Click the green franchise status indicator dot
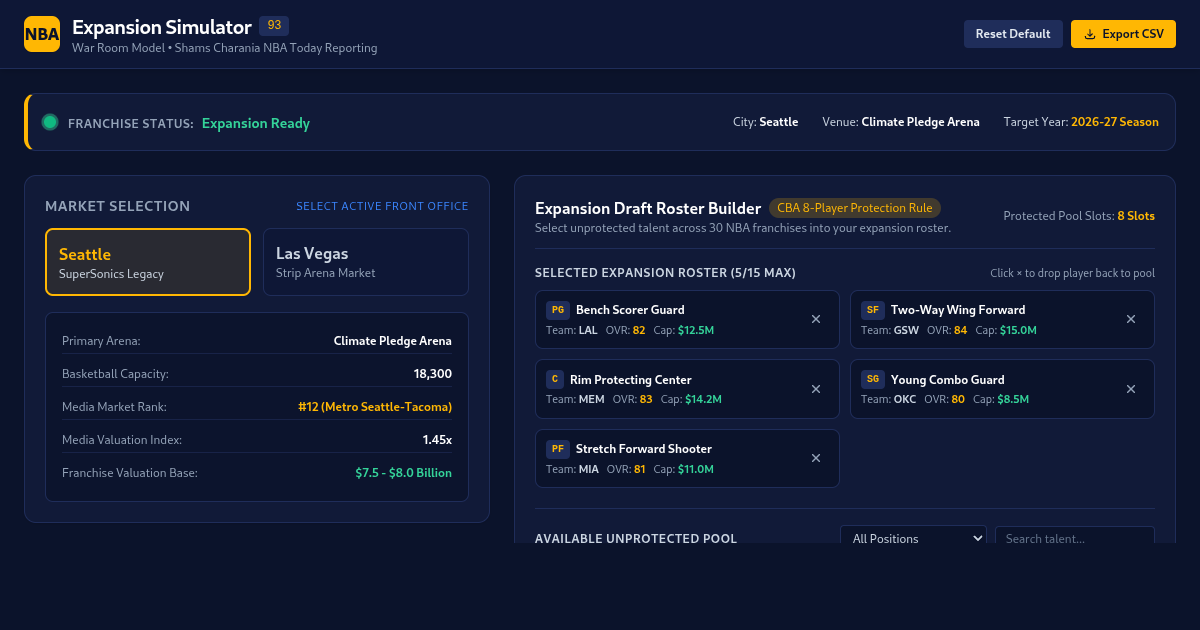This screenshot has height=630, width=1200. pyautogui.click(x=50, y=122)
